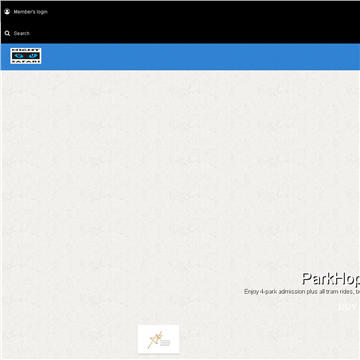Click the magnifying glass search icon
360x360 pixels.
tap(7, 33)
